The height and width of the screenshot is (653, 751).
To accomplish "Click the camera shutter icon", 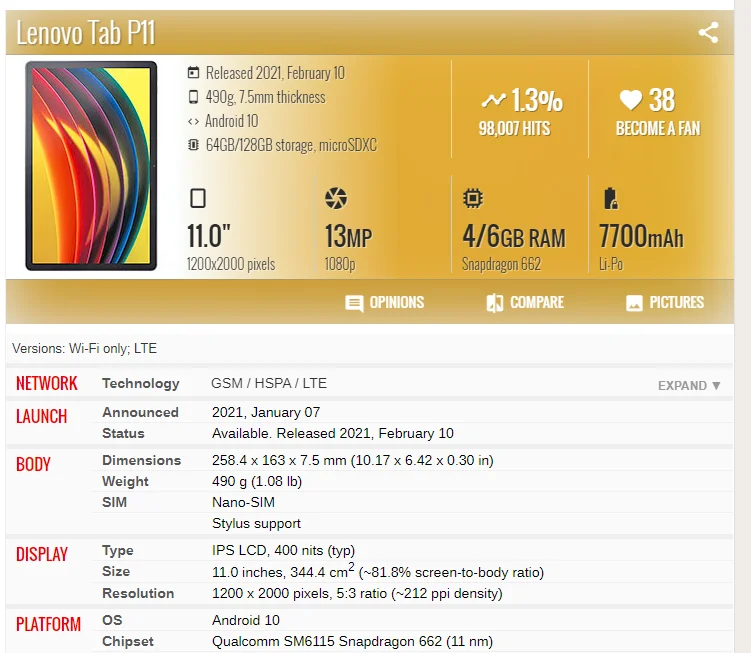I will click(x=336, y=198).
